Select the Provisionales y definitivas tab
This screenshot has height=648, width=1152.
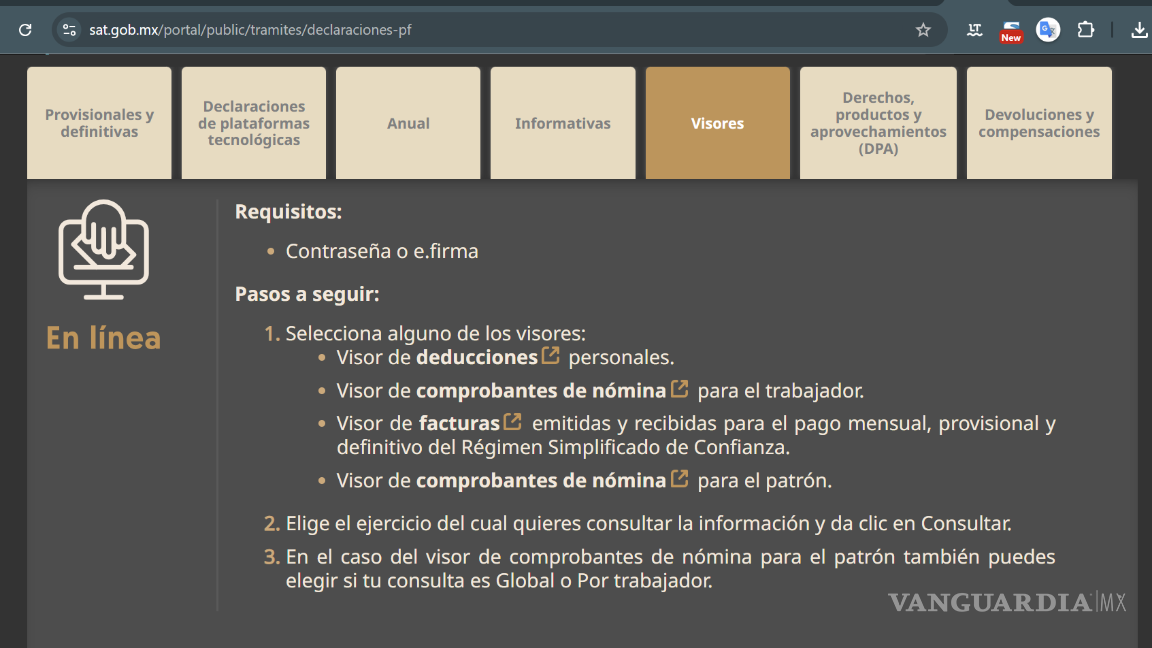click(99, 122)
